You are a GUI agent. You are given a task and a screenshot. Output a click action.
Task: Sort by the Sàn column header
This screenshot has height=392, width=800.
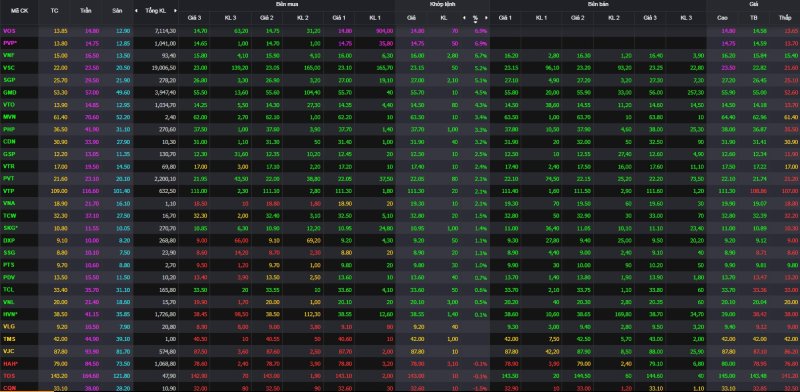pyautogui.click(x=116, y=11)
